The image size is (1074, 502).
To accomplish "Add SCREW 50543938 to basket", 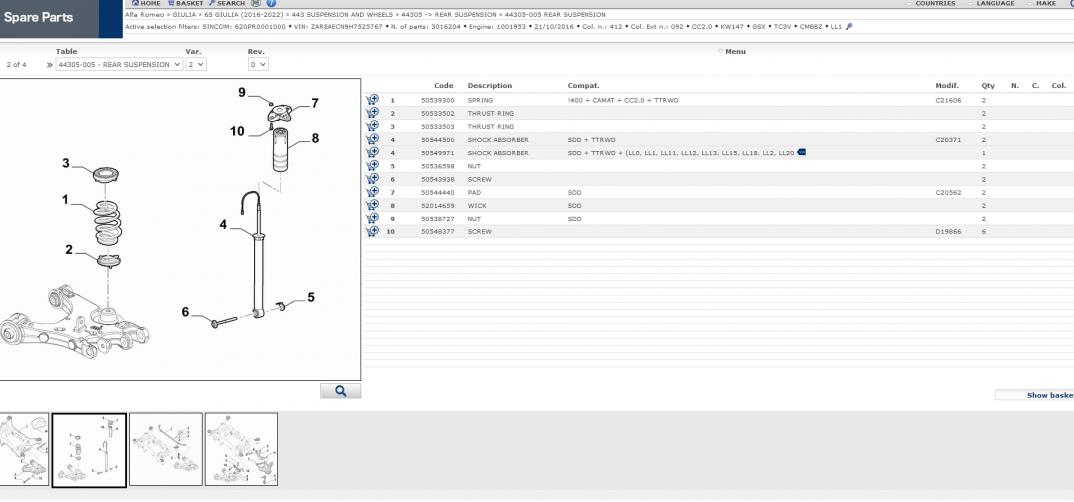I will point(372,179).
